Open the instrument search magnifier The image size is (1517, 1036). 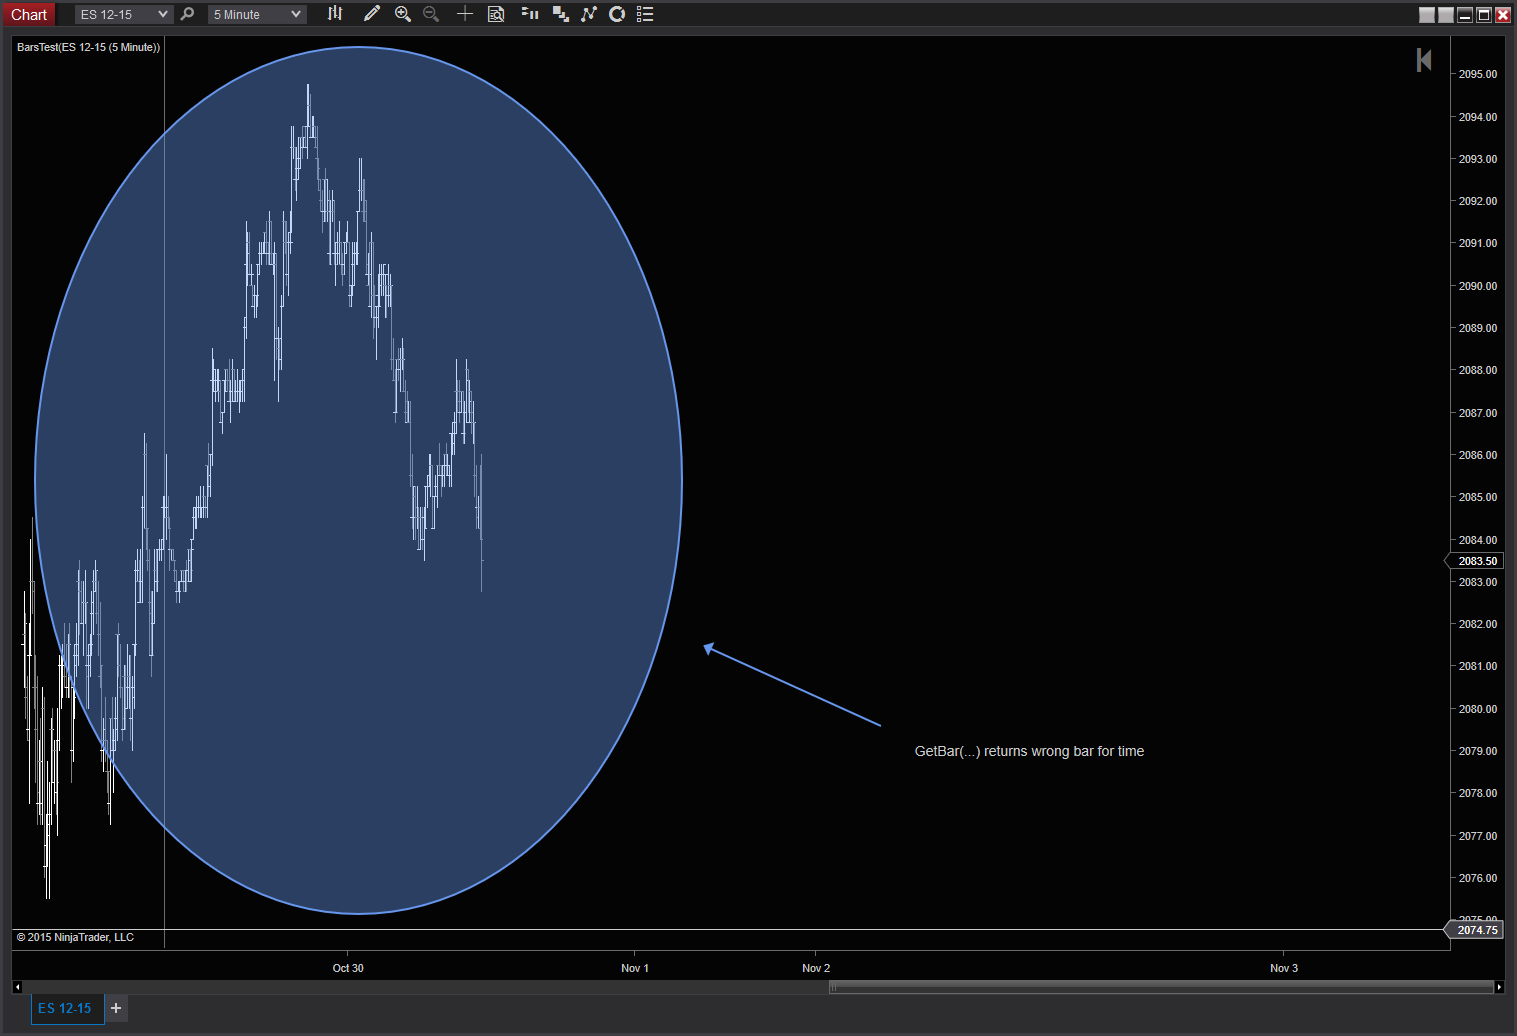187,14
